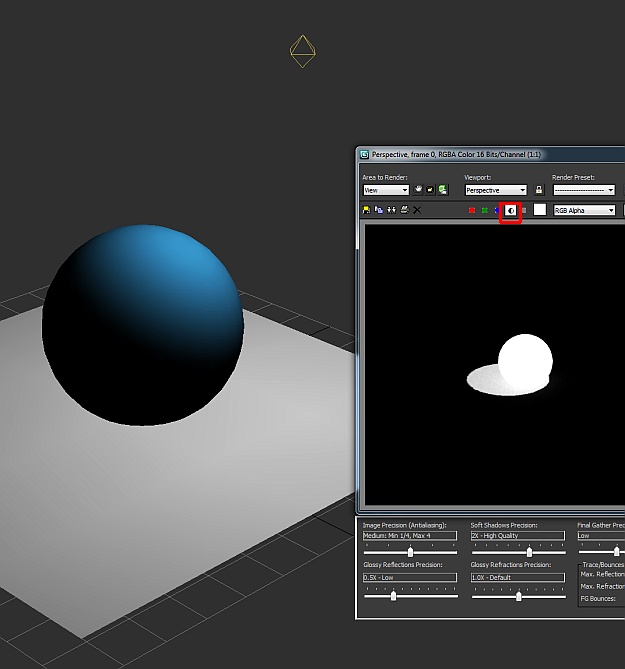Click the '2X - High Quality' value field
Viewport: 625px width, 669px height.
click(518, 535)
